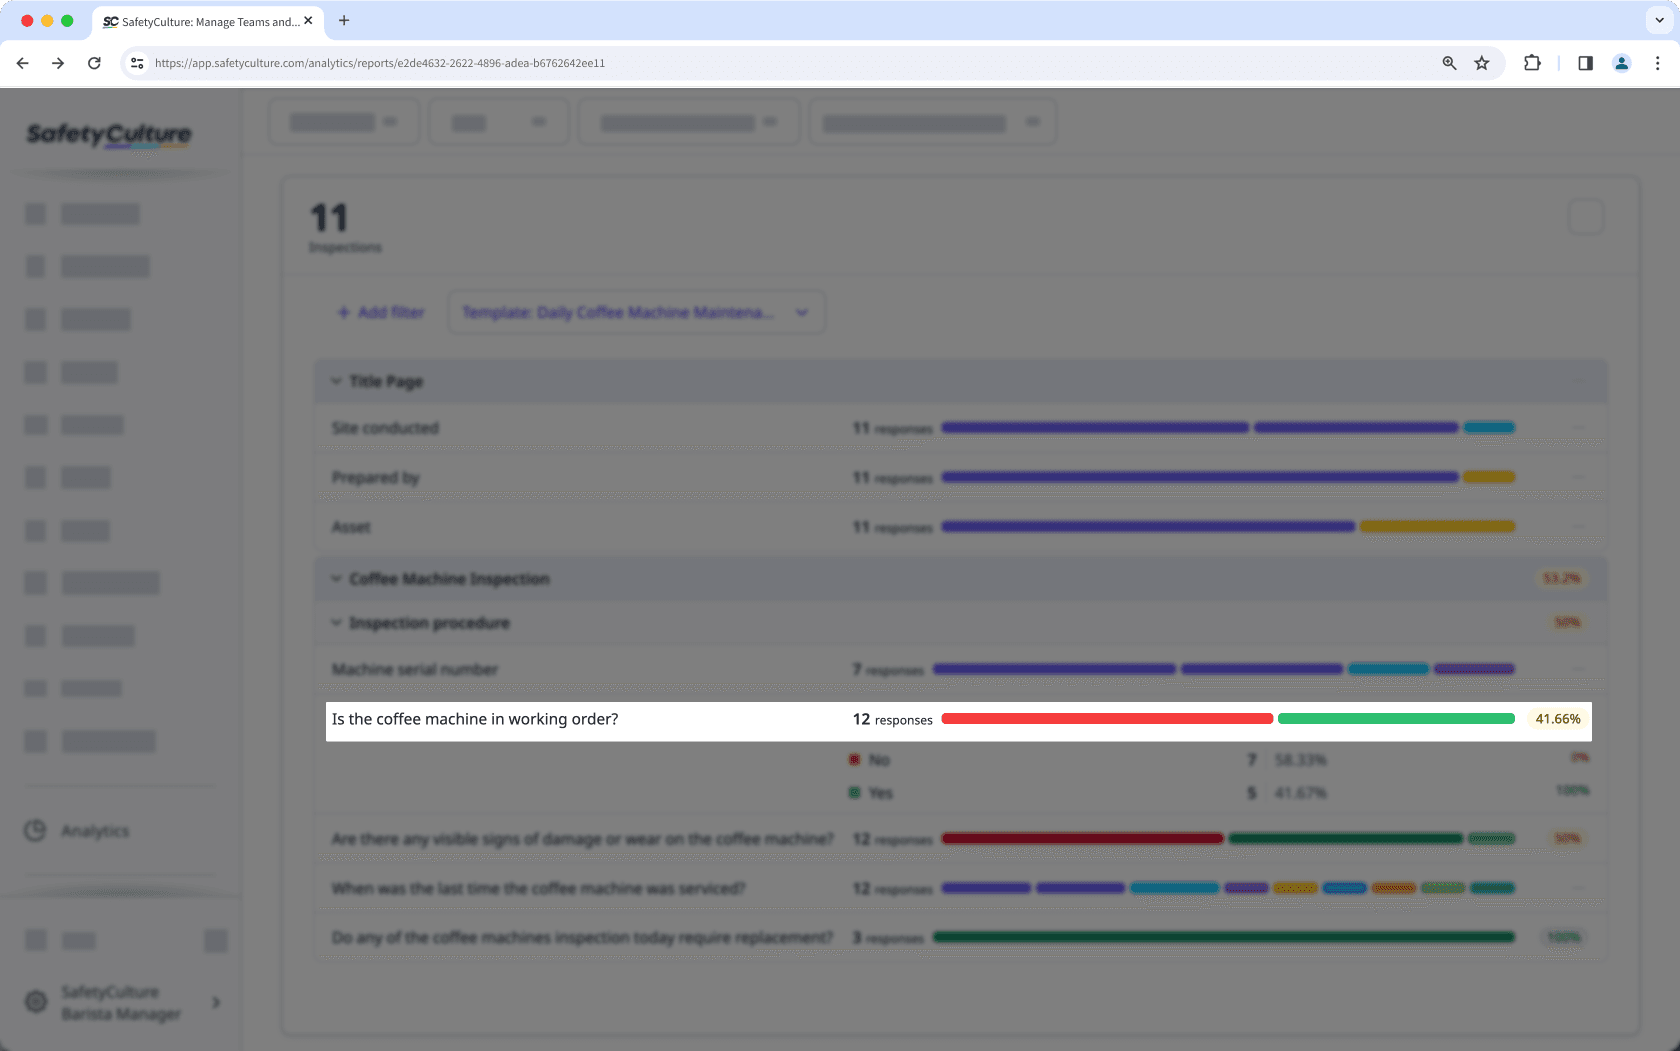This screenshot has height=1051, width=1680.
Task: Open a new browser tab
Action: [x=344, y=21]
